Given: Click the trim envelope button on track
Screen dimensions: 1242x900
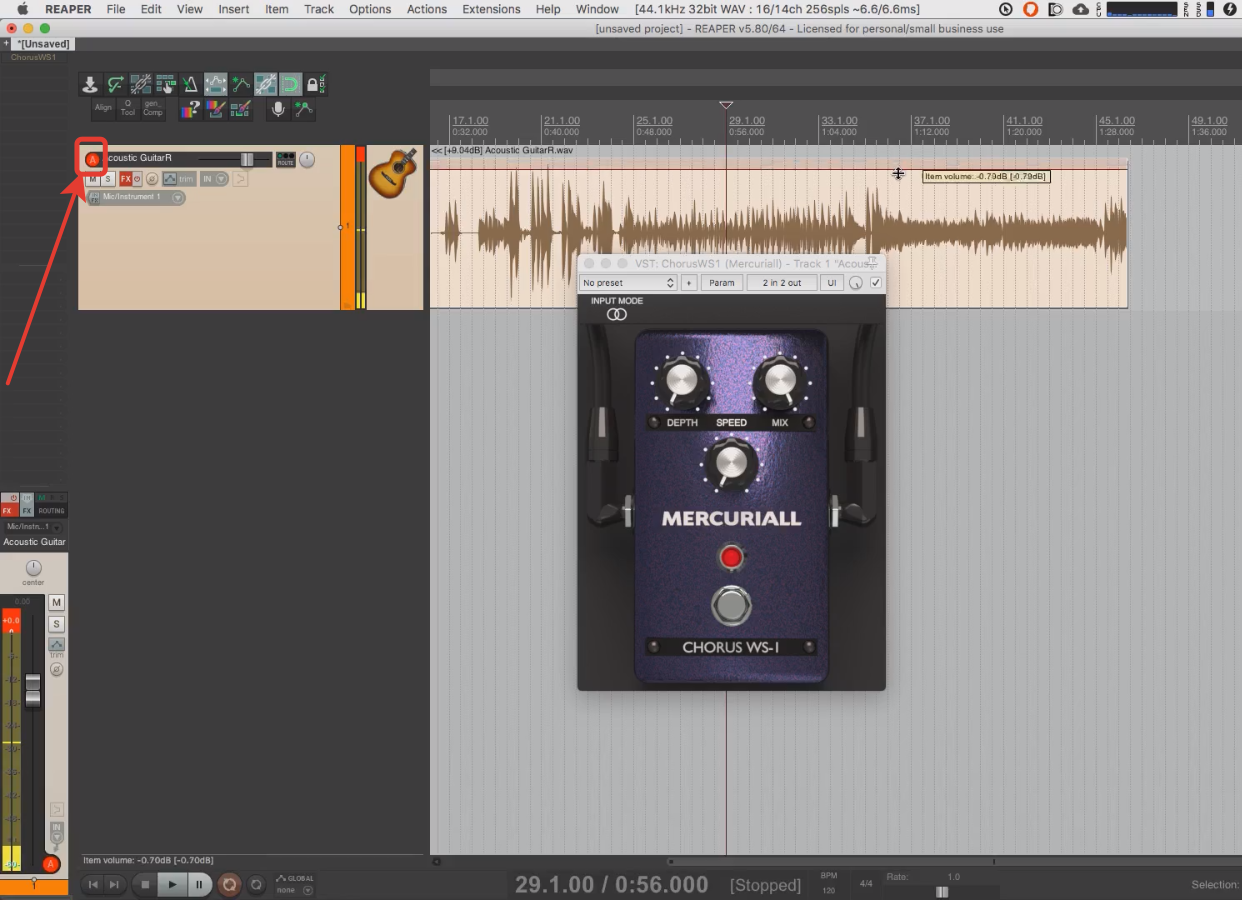Looking at the screenshot, I should click(179, 179).
